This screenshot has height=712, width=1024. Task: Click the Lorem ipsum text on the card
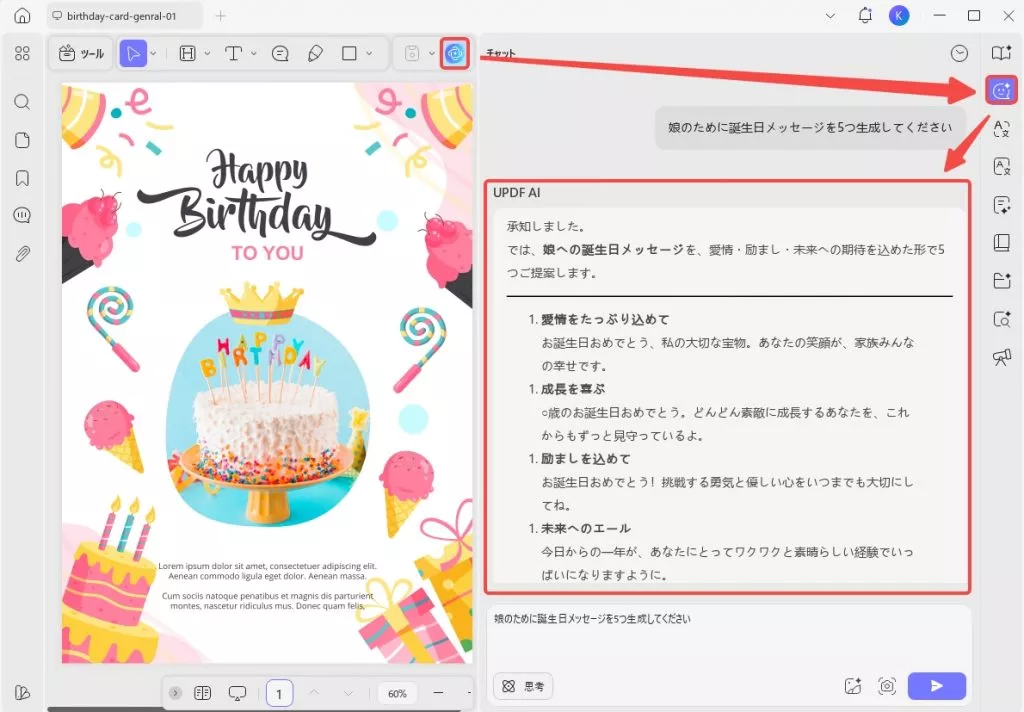(268, 585)
